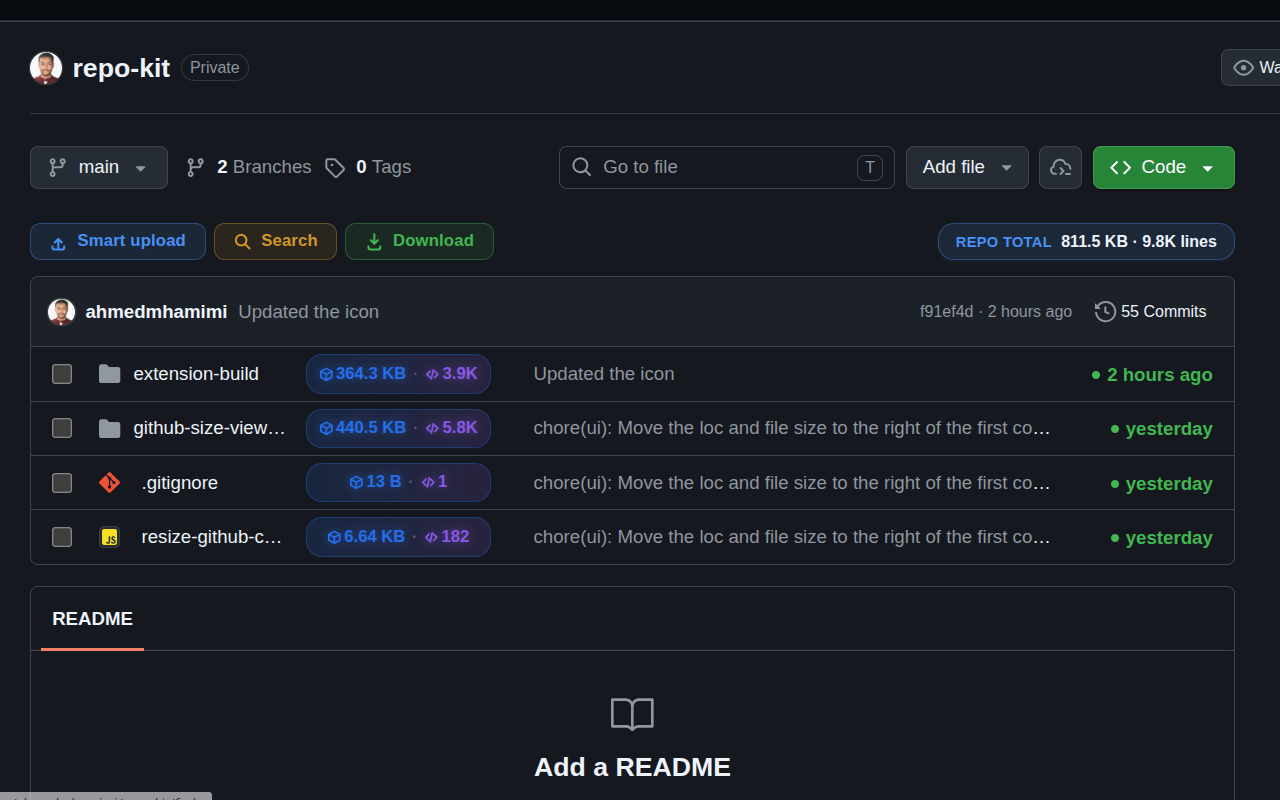
Task: Tick the checkbox for extension-build
Action: click(x=62, y=374)
